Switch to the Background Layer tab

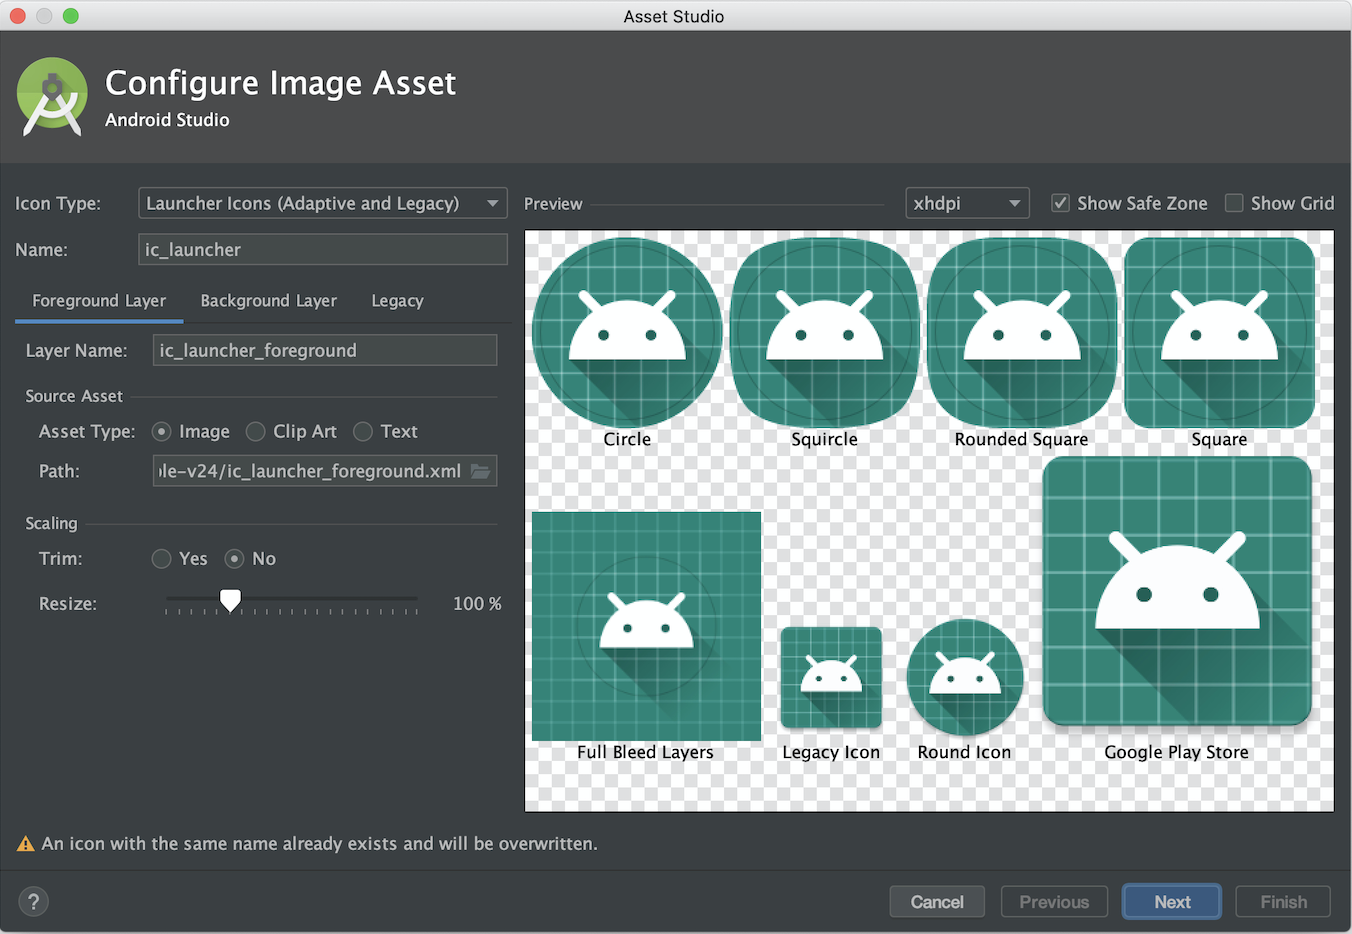(268, 301)
